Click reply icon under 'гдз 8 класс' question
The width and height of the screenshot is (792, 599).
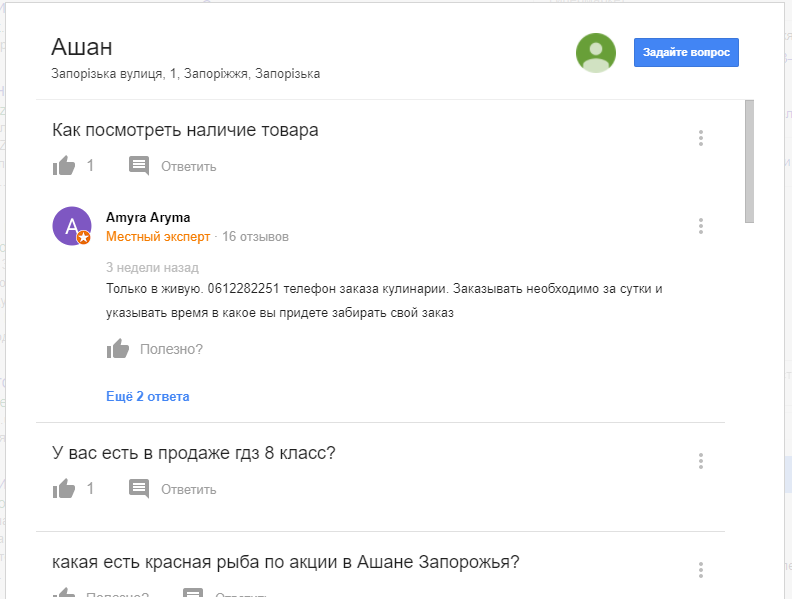pos(139,488)
